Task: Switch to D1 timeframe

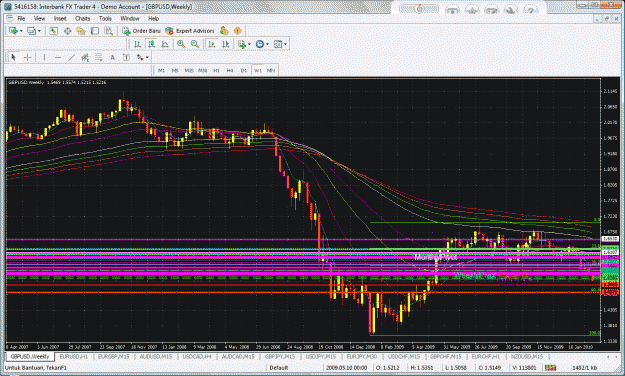Action: point(244,71)
